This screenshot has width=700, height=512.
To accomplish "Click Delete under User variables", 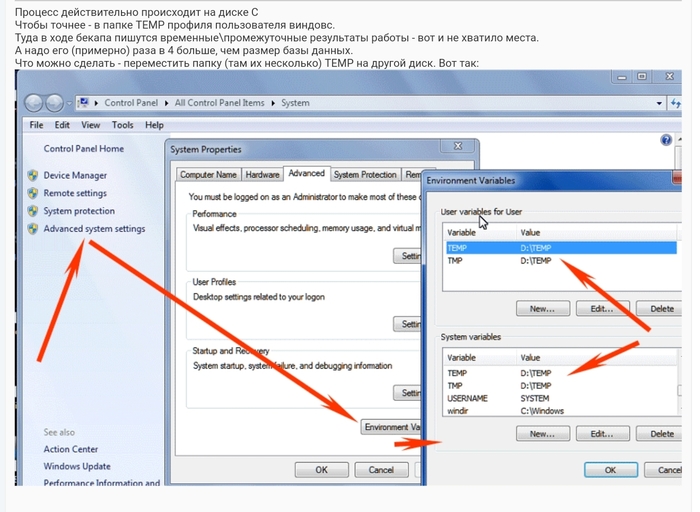I will (659, 308).
